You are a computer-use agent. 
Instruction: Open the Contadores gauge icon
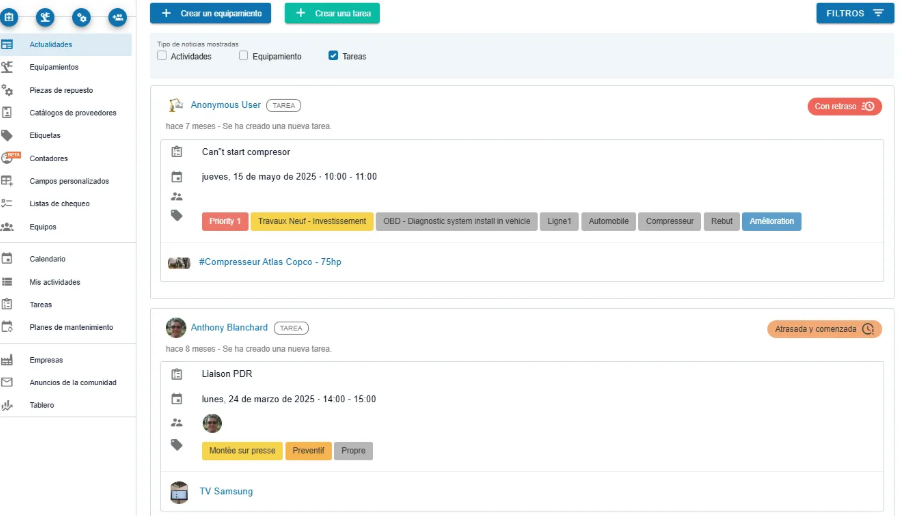tap(9, 158)
